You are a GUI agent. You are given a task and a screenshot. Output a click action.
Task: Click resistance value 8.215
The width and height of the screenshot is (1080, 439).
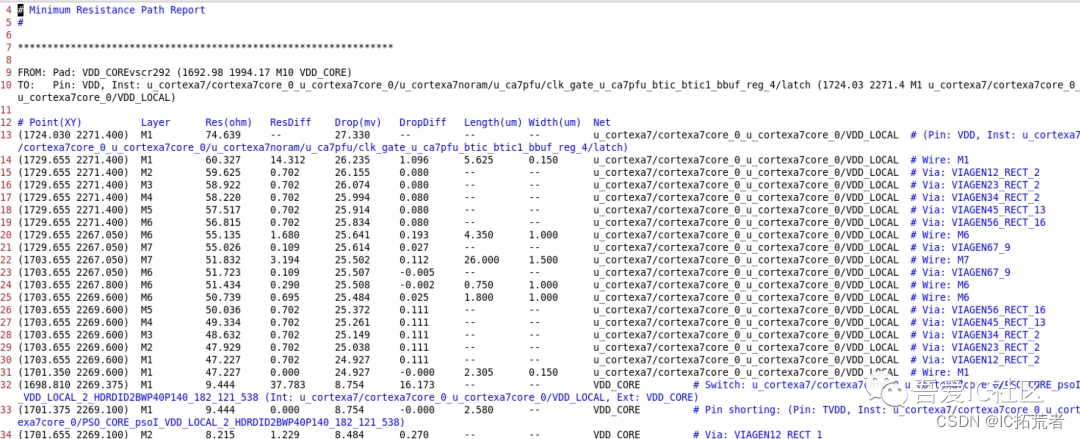coord(220,433)
